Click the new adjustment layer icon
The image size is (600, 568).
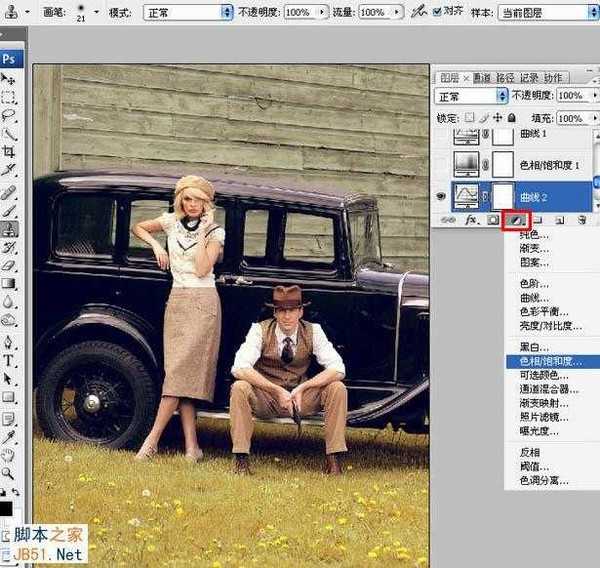coord(517,219)
